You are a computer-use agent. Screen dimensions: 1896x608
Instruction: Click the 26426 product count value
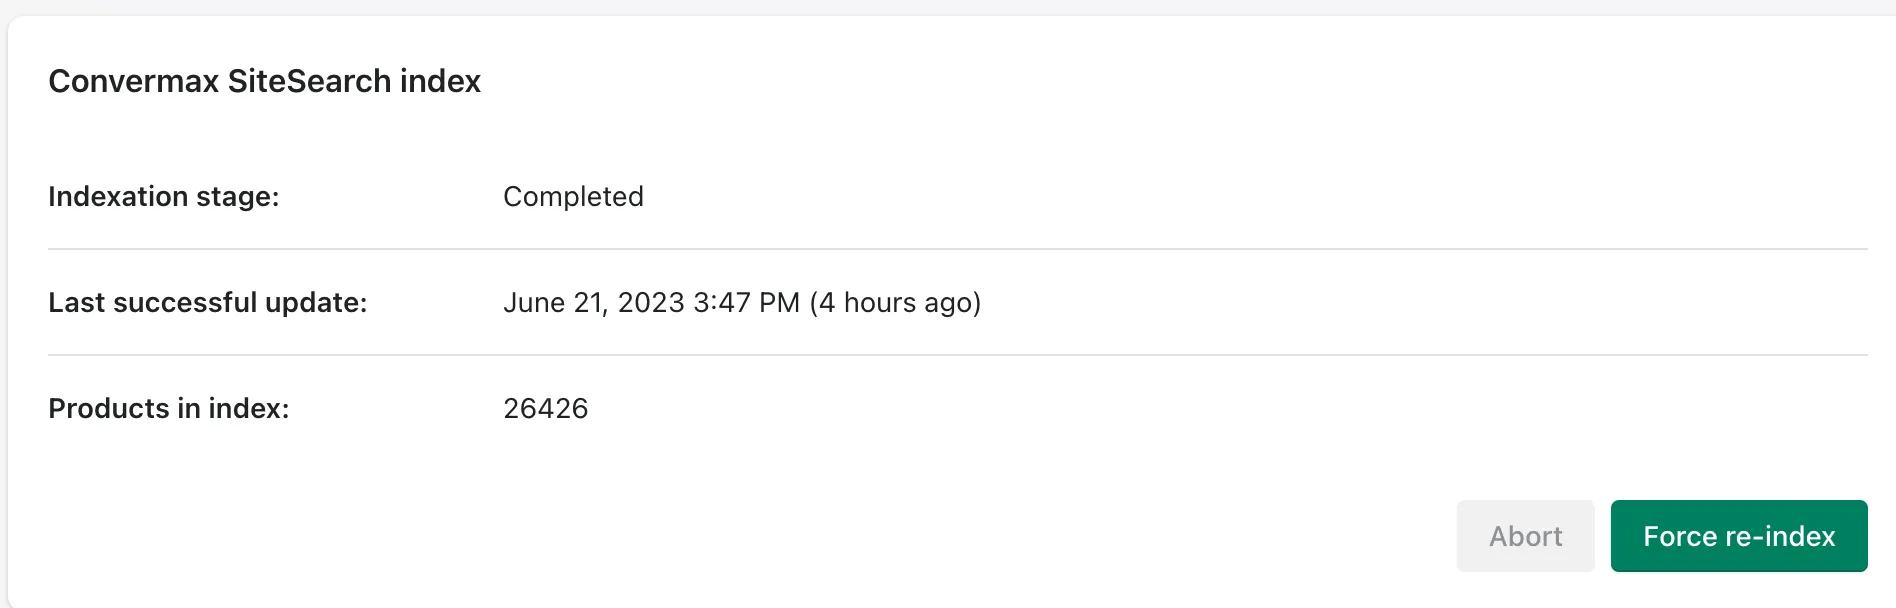tap(545, 409)
